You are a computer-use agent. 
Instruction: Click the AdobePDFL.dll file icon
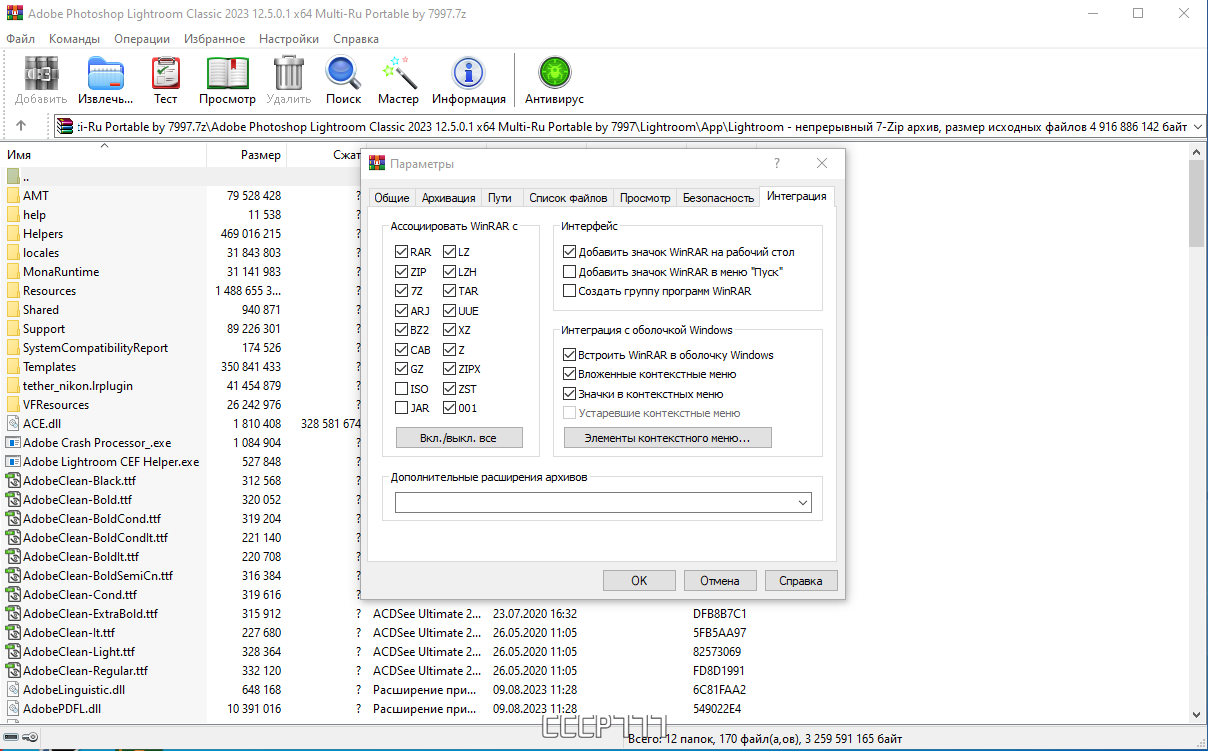pyautogui.click(x=13, y=708)
